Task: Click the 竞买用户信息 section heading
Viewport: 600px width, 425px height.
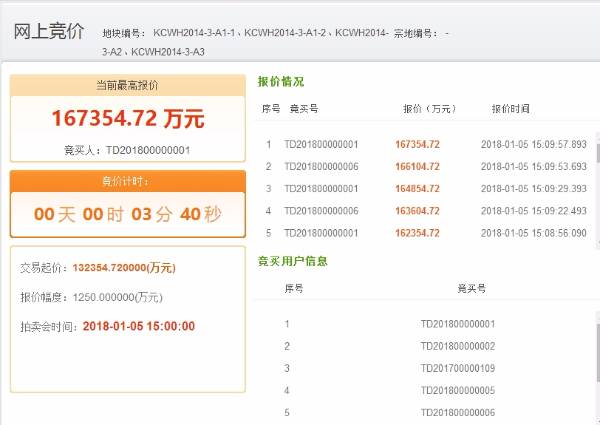Action: click(292, 261)
